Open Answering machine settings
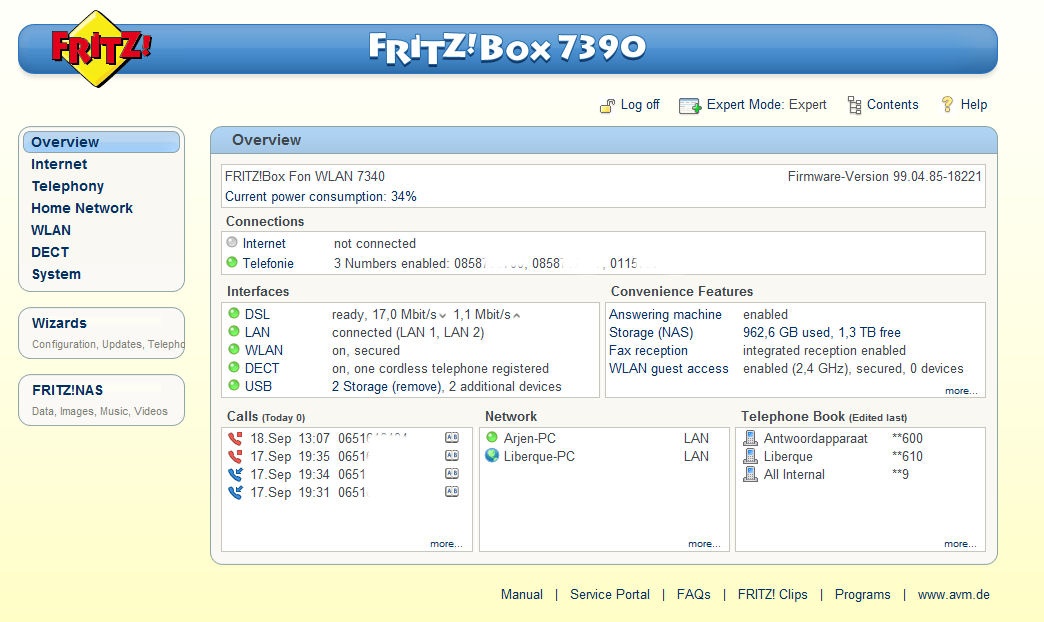The width and height of the screenshot is (1044, 622). click(665, 314)
